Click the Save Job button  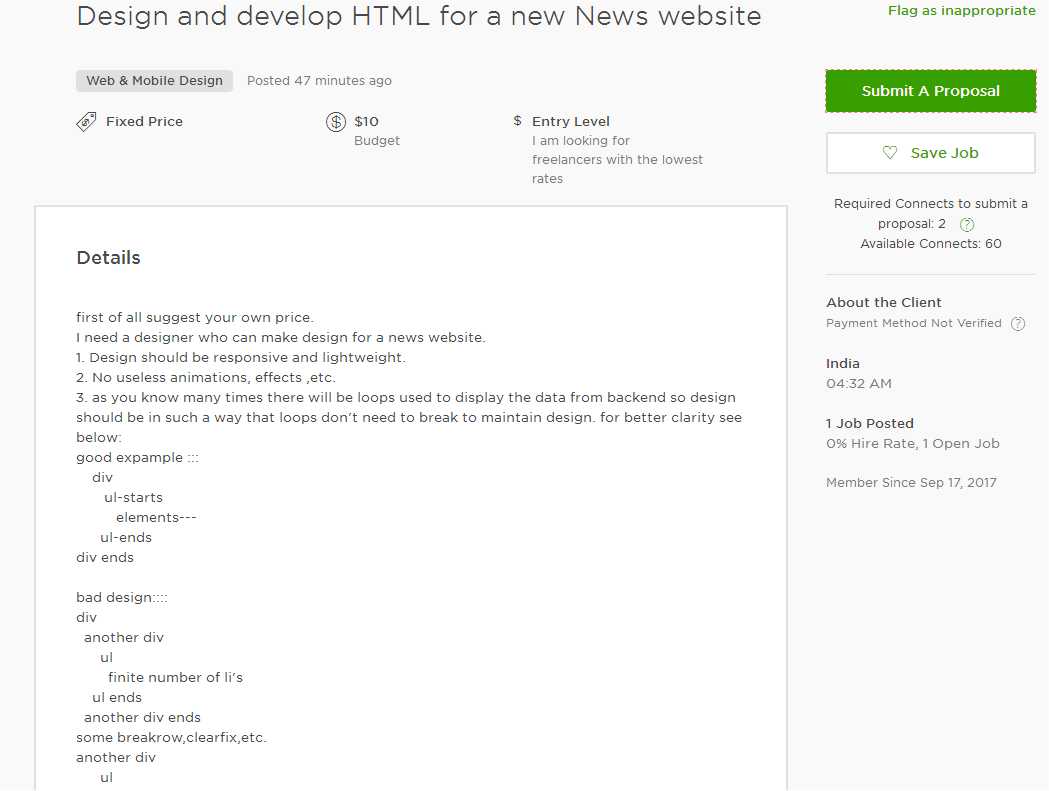(930, 152)
